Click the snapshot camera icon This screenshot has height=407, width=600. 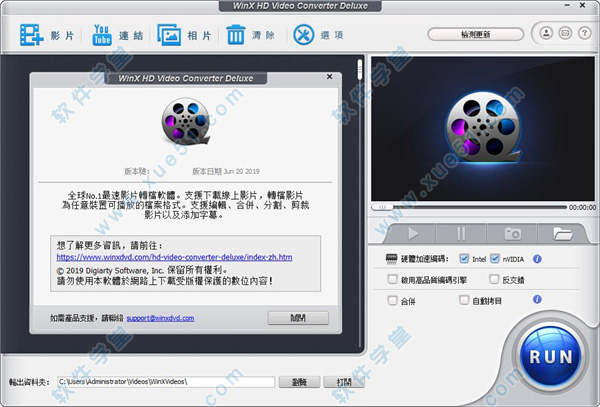tap(512, 233)
